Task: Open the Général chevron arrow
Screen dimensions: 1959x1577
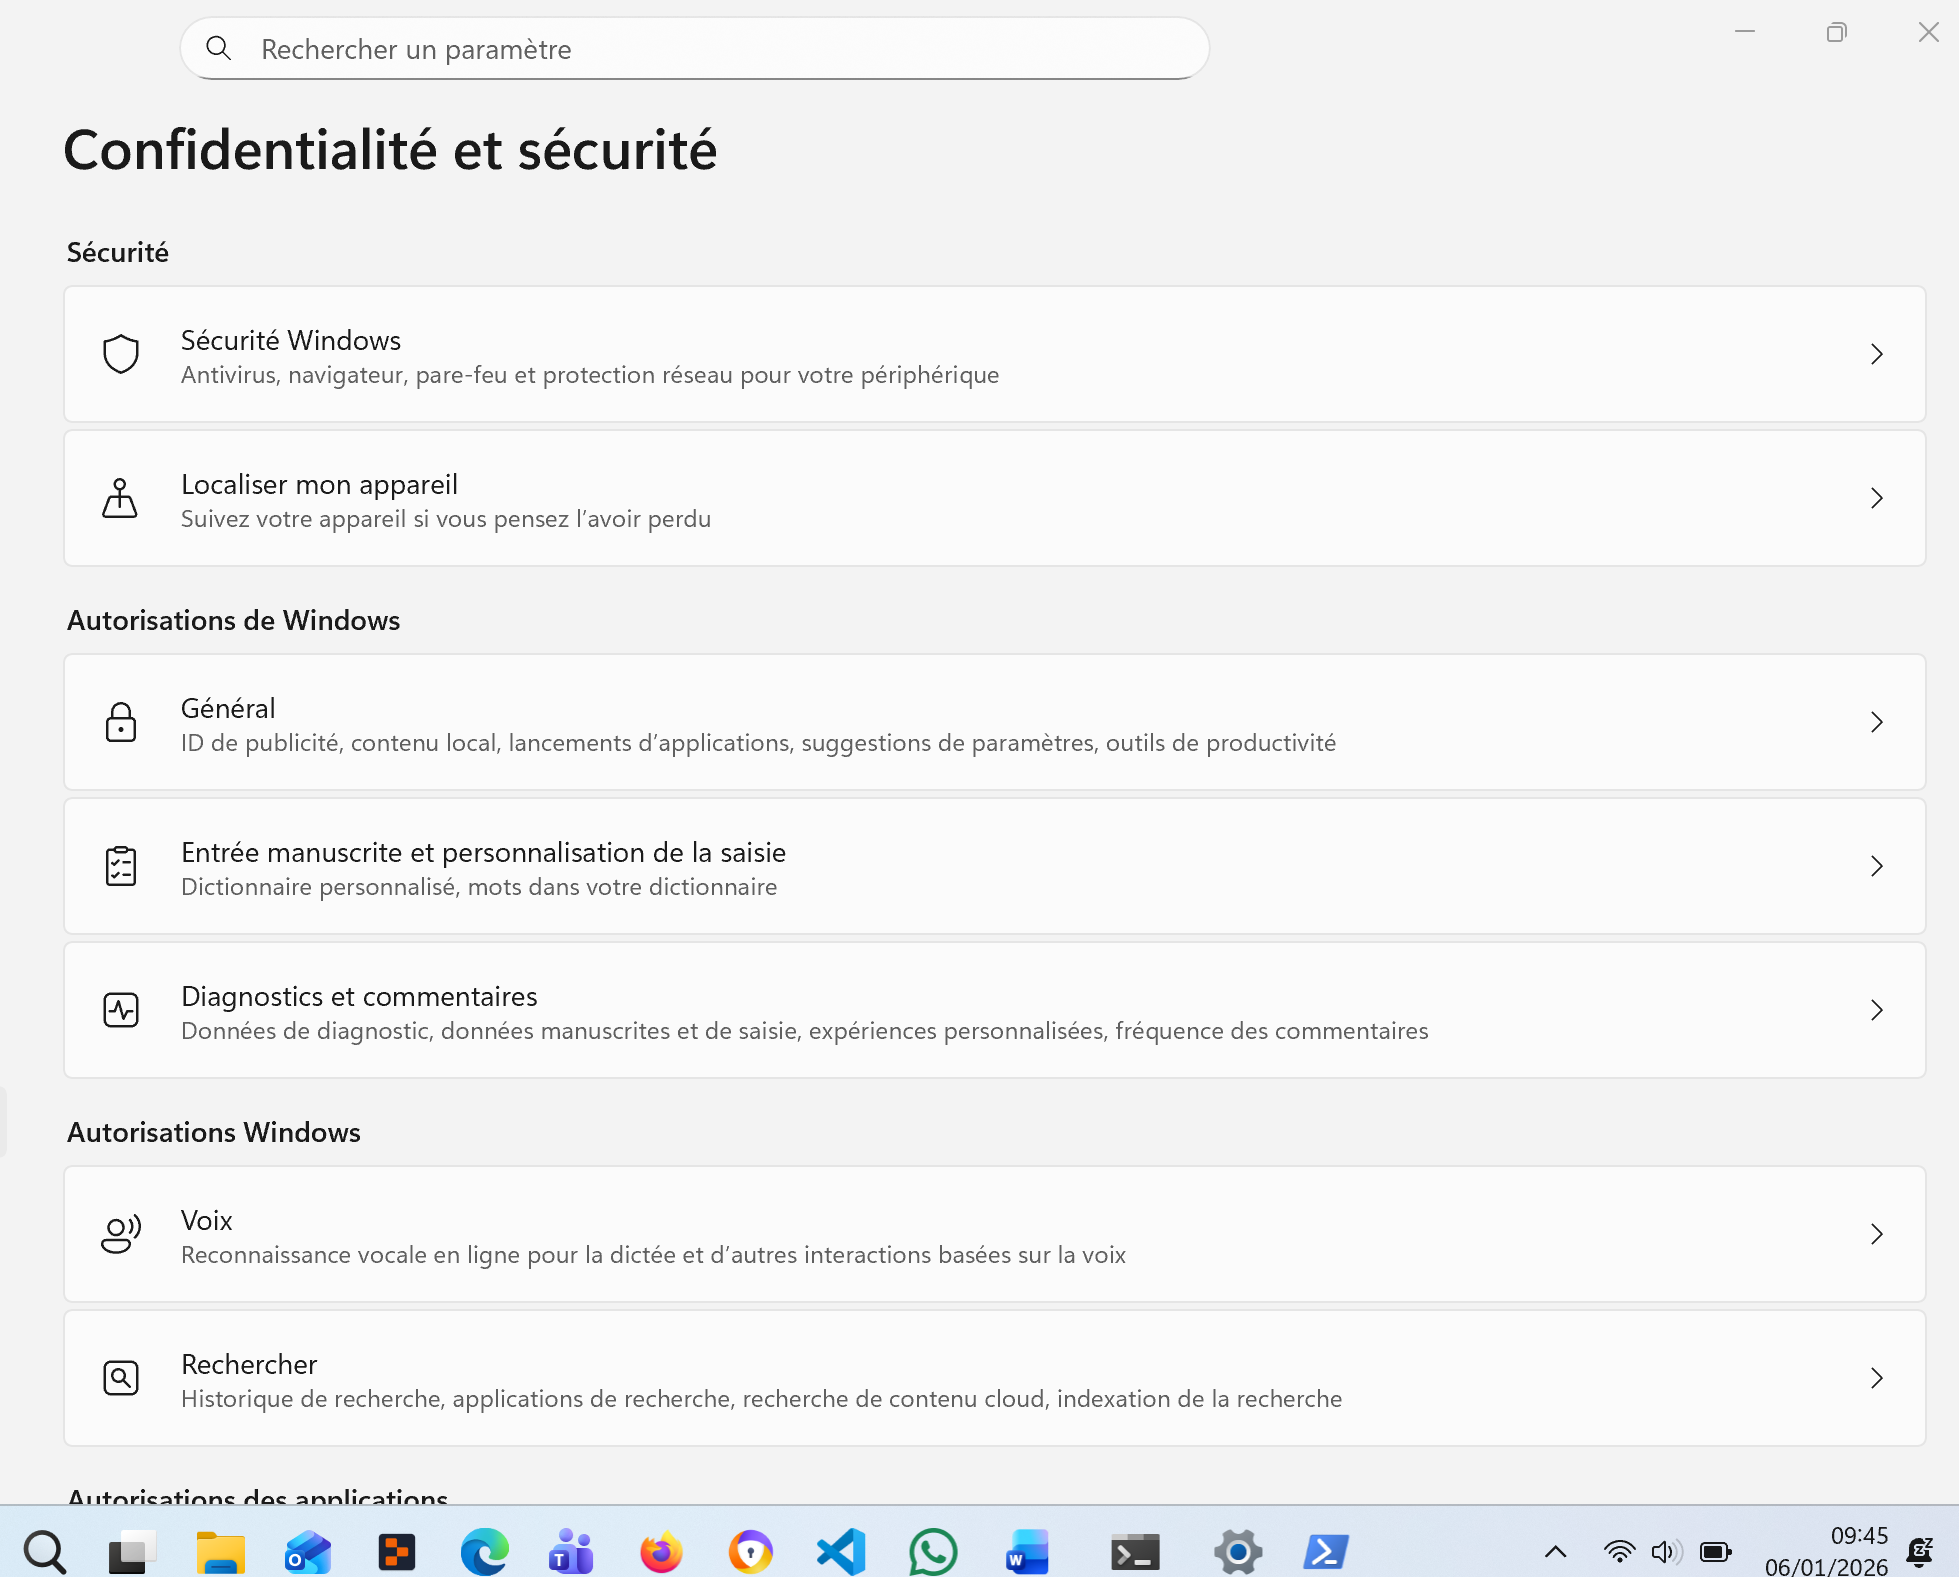Action: (x=1876, y=722)
